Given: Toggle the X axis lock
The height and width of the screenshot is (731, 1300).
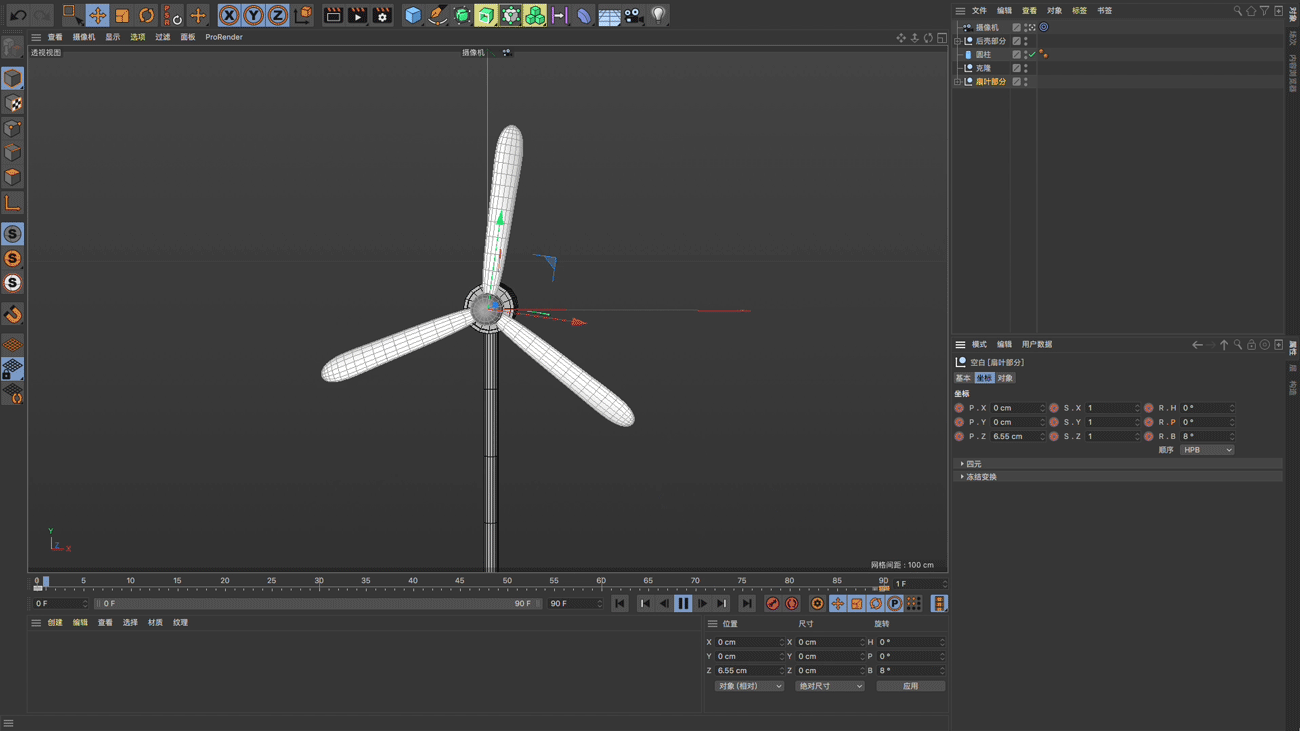Looking at the screenshot, I should tap(229, 15).
